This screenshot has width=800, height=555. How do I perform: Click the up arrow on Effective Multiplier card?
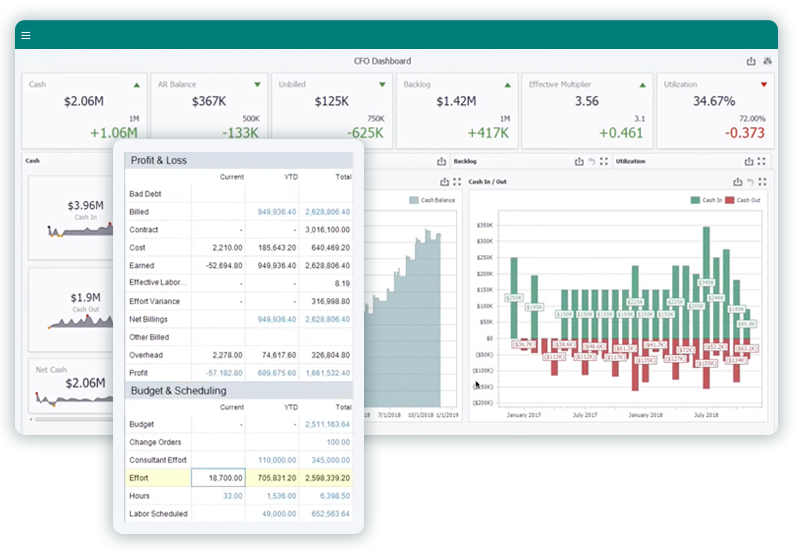coord(642,85)
